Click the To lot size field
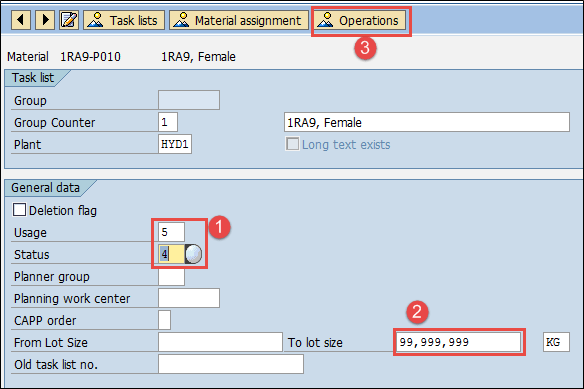The width and height of the screenshot is (584, 389). [458, 342]
